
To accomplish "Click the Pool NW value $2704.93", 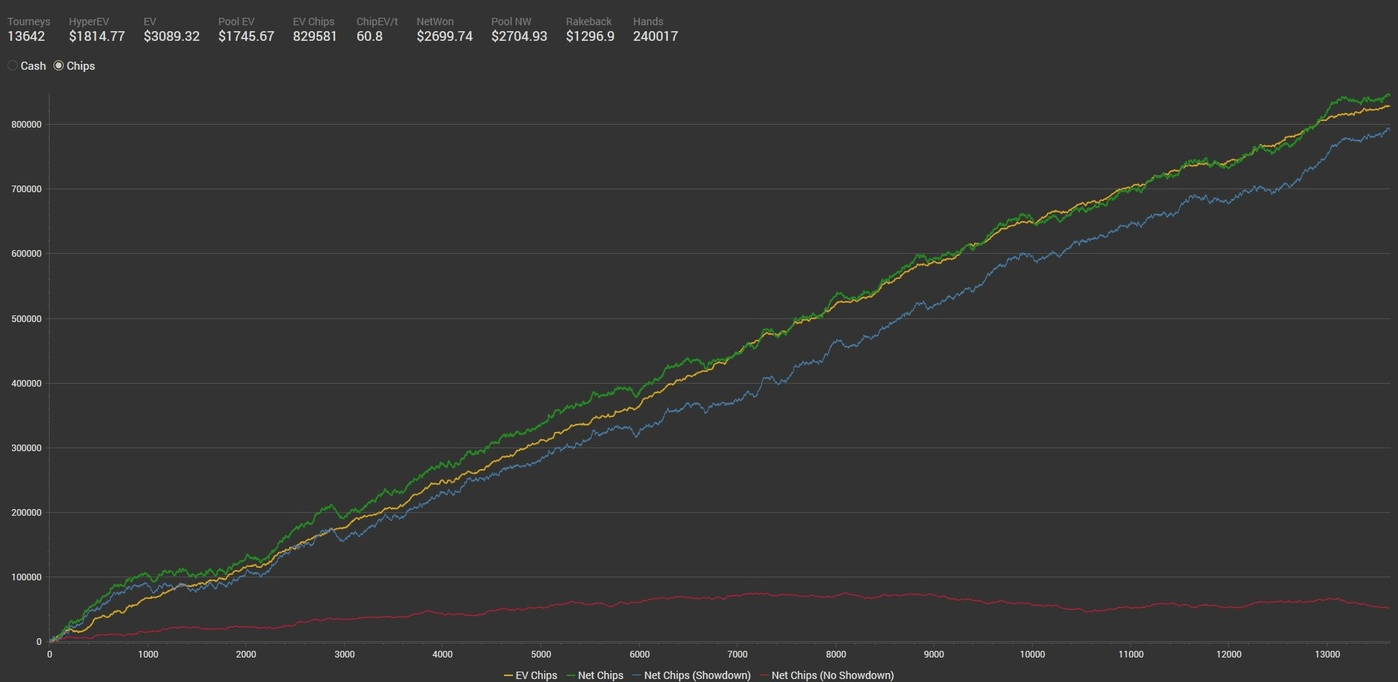I will click(x=519, y=36).
